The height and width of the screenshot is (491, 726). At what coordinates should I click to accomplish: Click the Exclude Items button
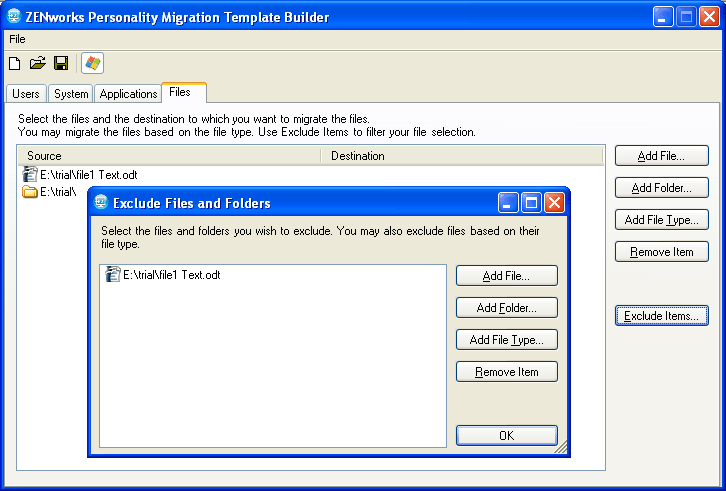(662, 315)
